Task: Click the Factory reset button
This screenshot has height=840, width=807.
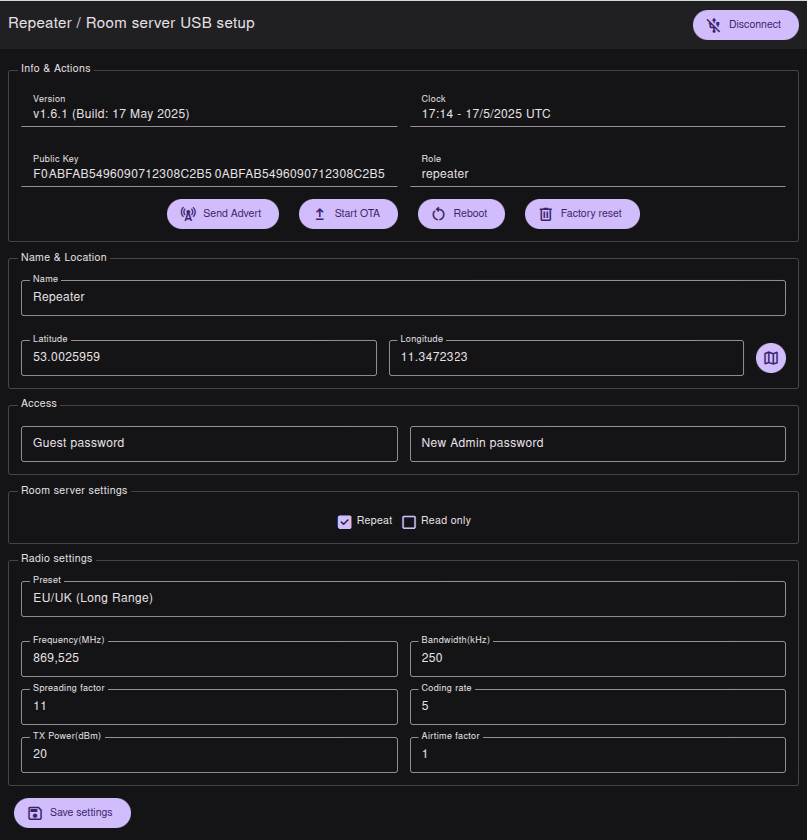Action: 581,214
